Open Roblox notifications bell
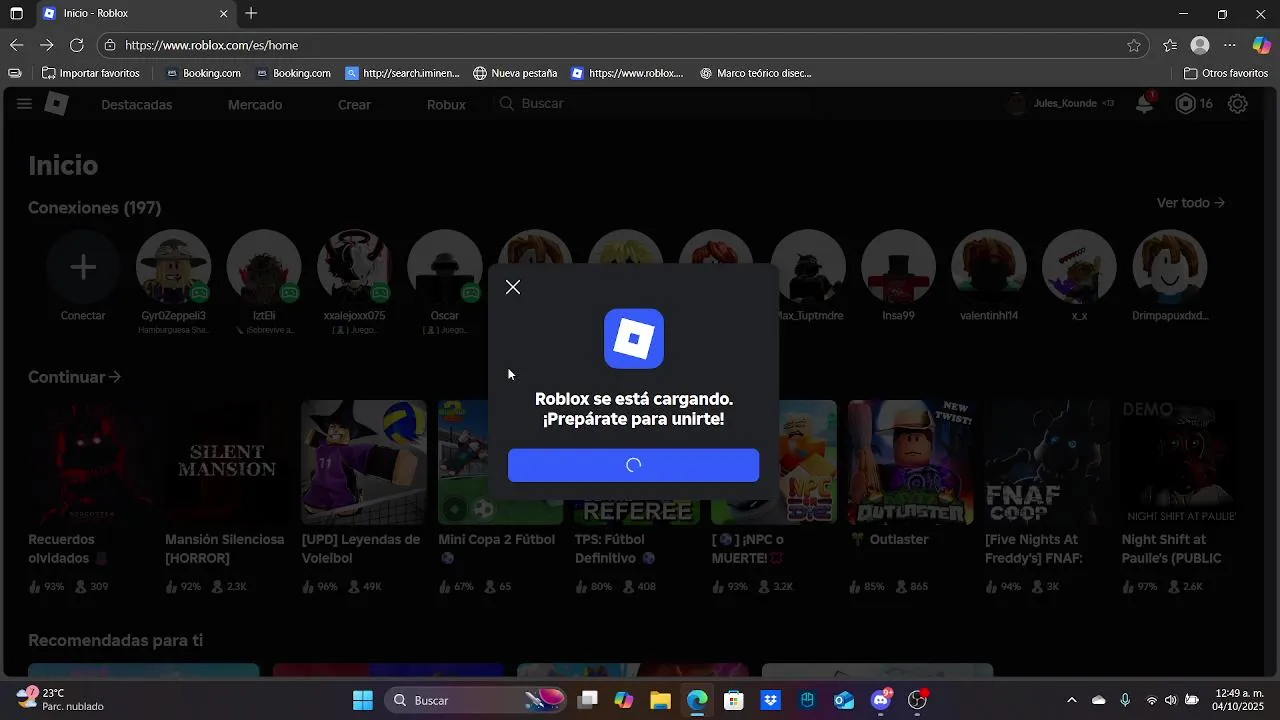The width and height of the screenshot is (1280, 720). pyautogui.click(x=1145, y=104)
